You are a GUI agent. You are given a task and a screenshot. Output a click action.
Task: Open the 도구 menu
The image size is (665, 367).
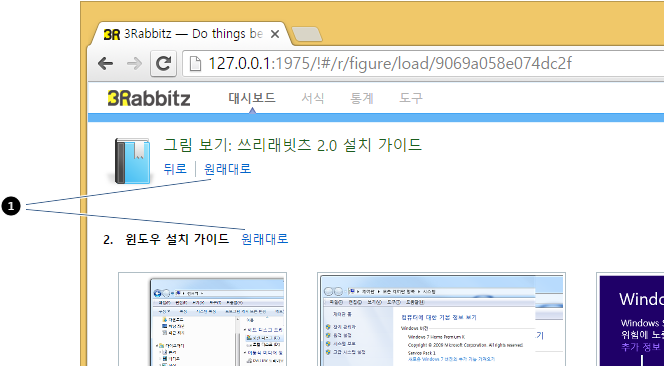[411, 98]
